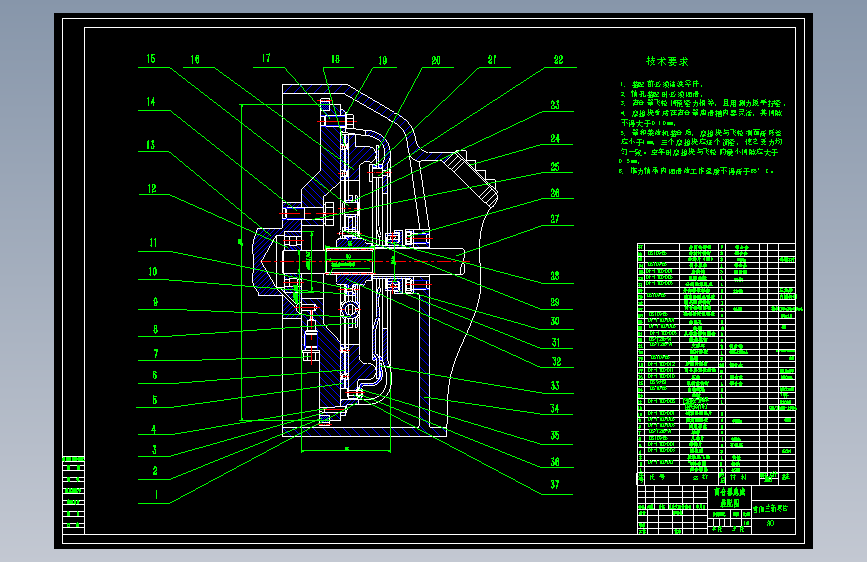
Task: Choose the part number 34 text
Action: click(555, 408)
